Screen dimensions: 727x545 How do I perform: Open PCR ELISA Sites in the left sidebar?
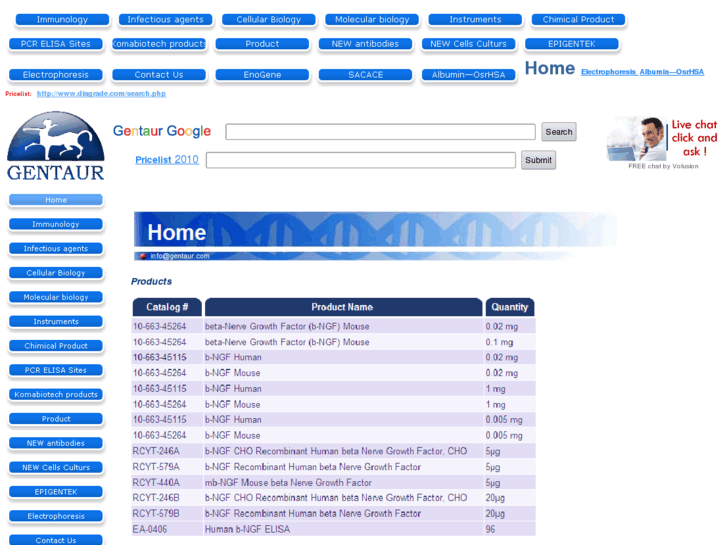(56, 370)
